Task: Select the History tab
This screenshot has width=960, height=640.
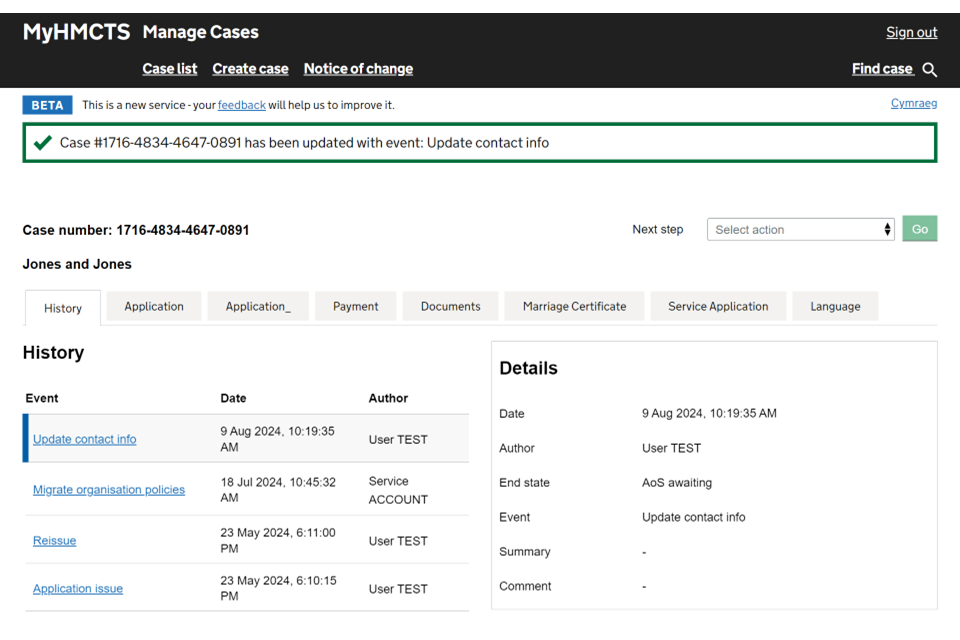Action: pos(63,308)
